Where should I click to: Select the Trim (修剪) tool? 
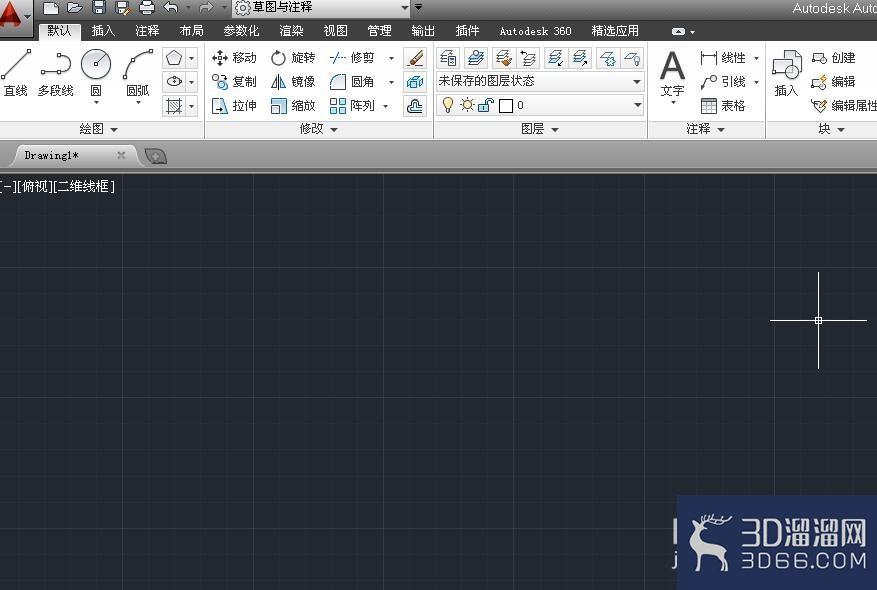tap(352, 58)
